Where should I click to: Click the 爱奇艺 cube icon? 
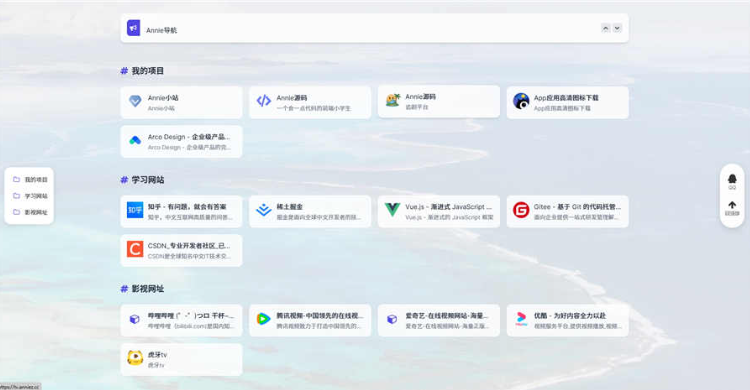point(392,319)
